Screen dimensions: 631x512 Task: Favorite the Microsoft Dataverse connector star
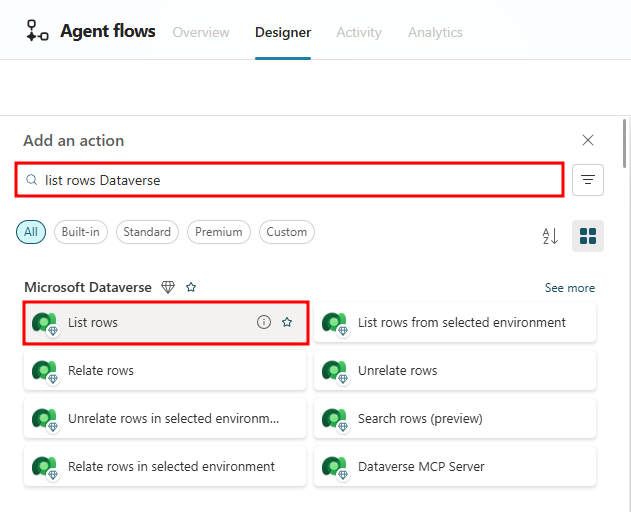click(x=191, y=287)
